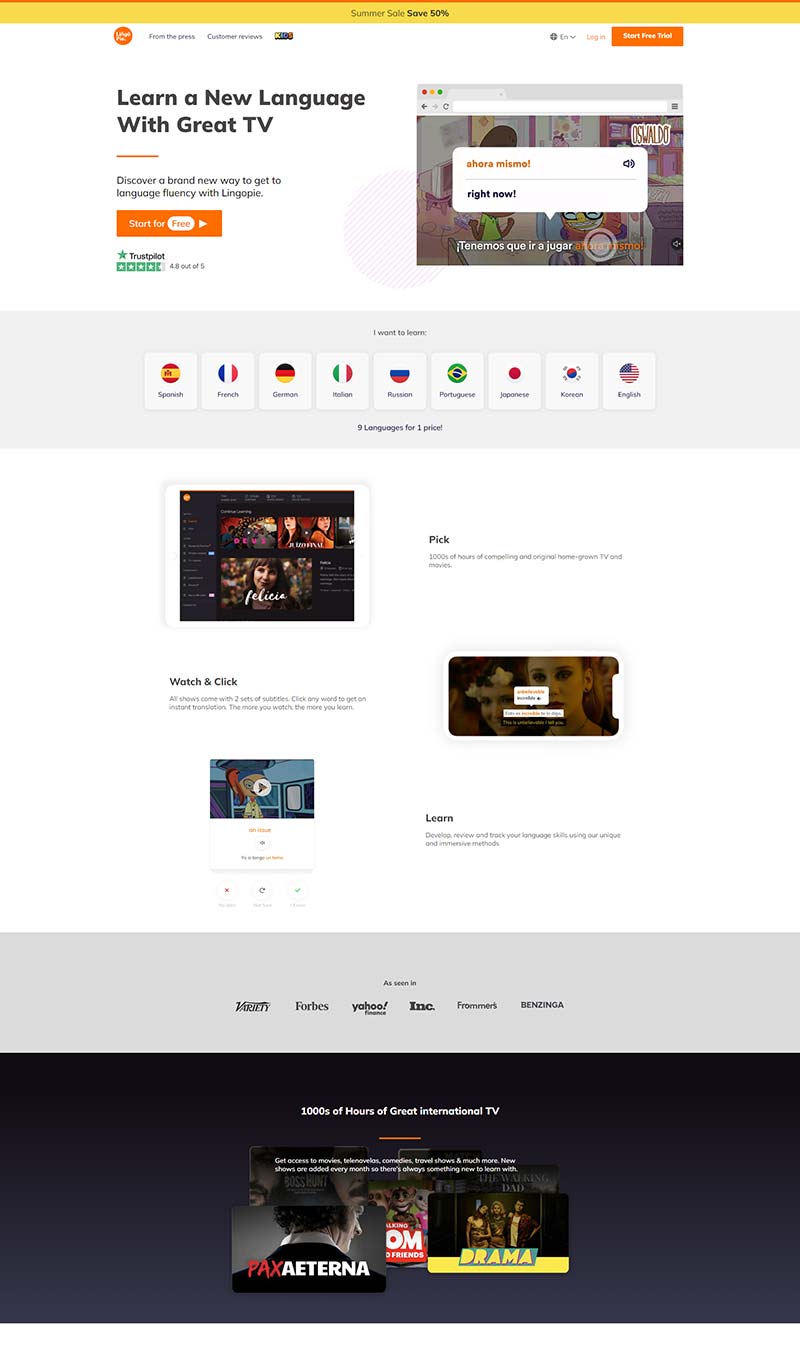Click the right now! translation text
The height and width of the screenshot is (1350, 800).
coord(491,194)
